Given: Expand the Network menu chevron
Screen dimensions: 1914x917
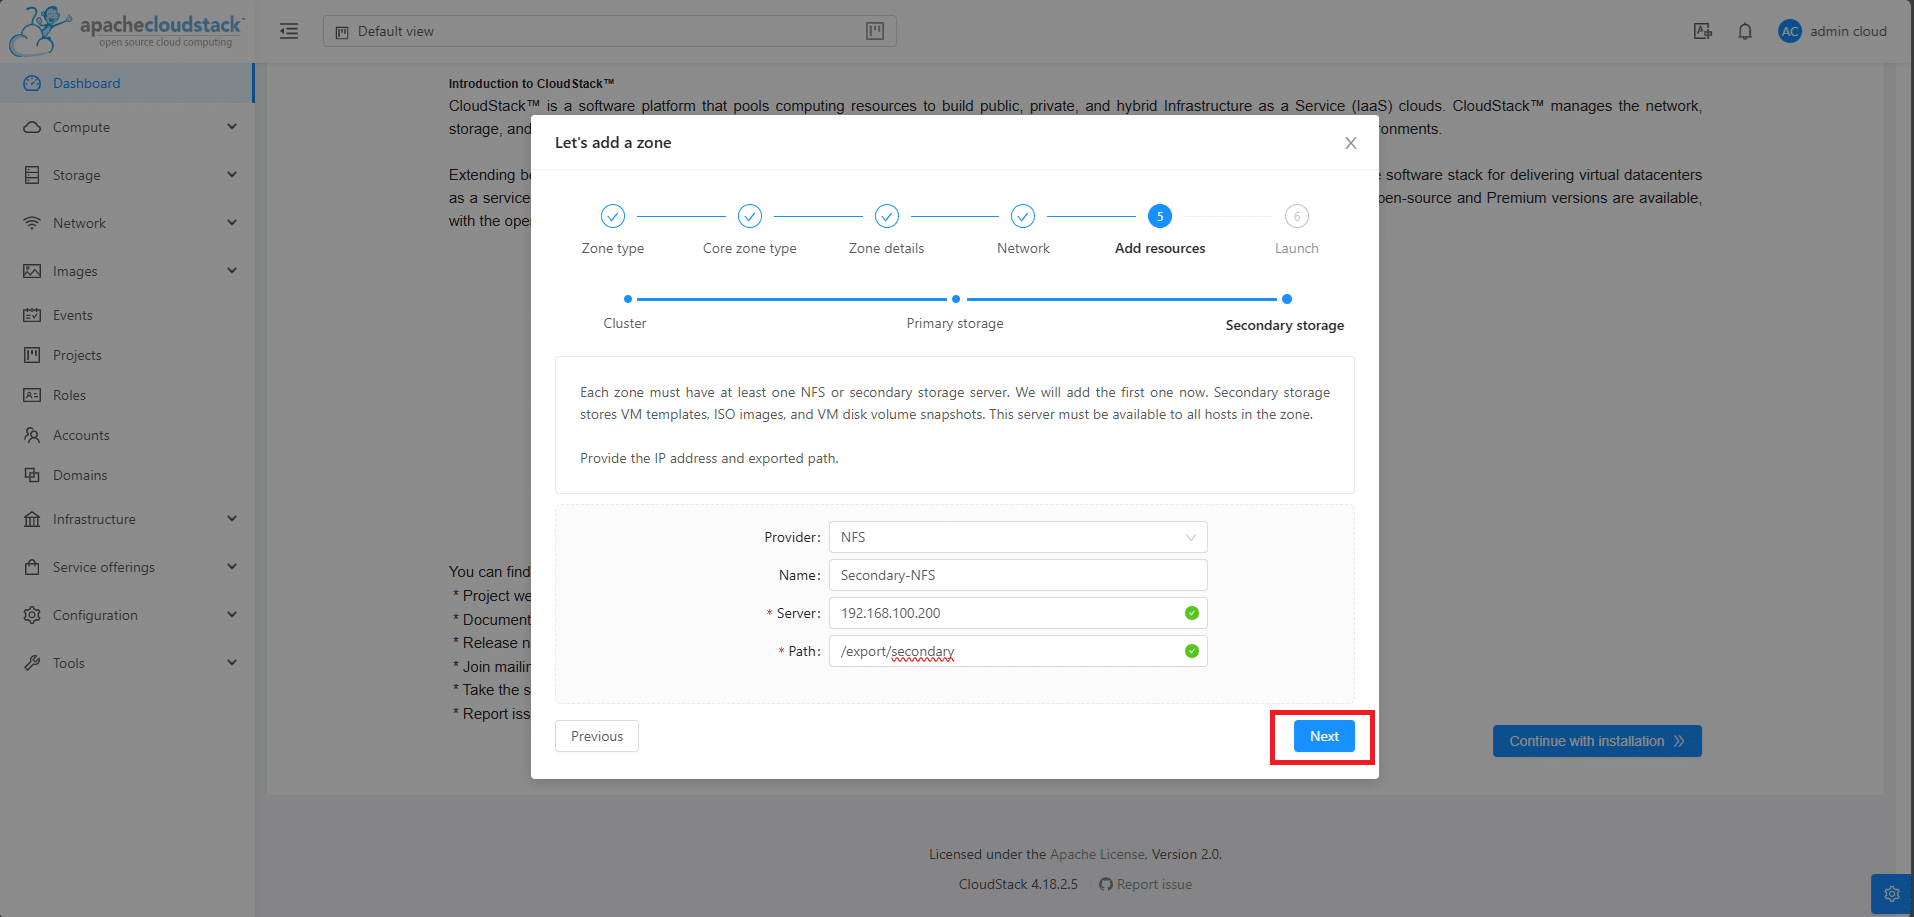Looking at the screenshot, I should [x=232, y=223].
